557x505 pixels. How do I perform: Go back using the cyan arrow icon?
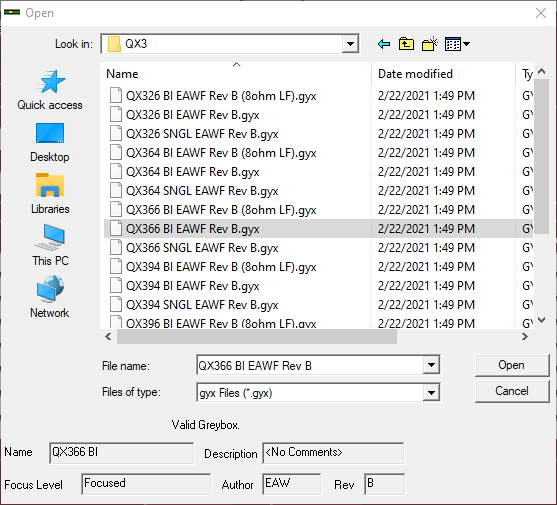384,44
